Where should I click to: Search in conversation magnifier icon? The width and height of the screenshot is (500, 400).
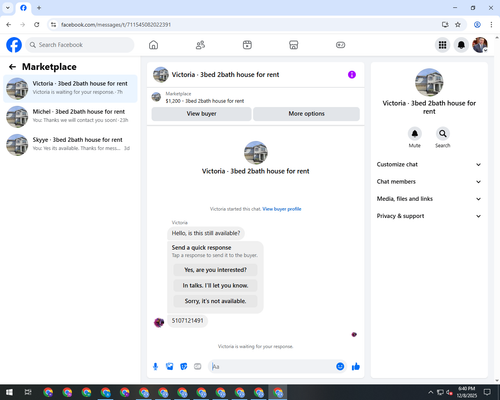443,134
